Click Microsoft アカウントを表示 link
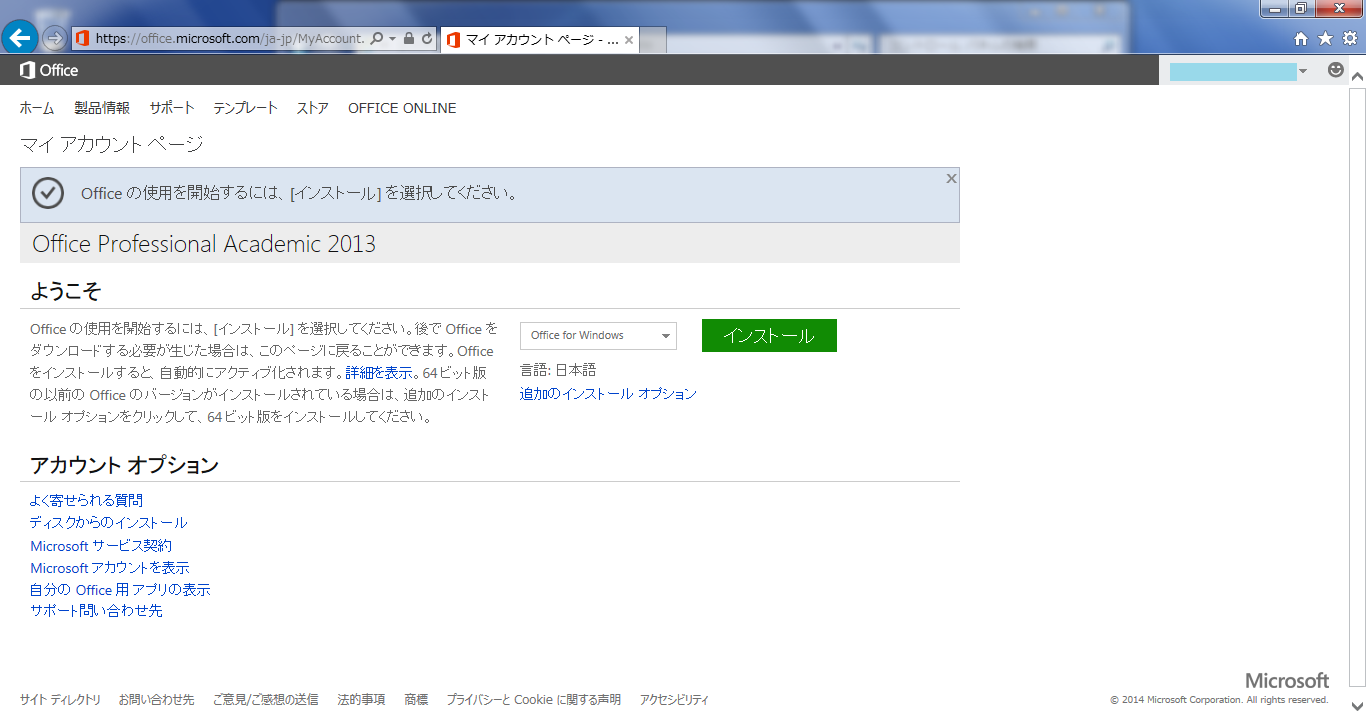The image size is (1366, 728). click(x=110, y=568)
